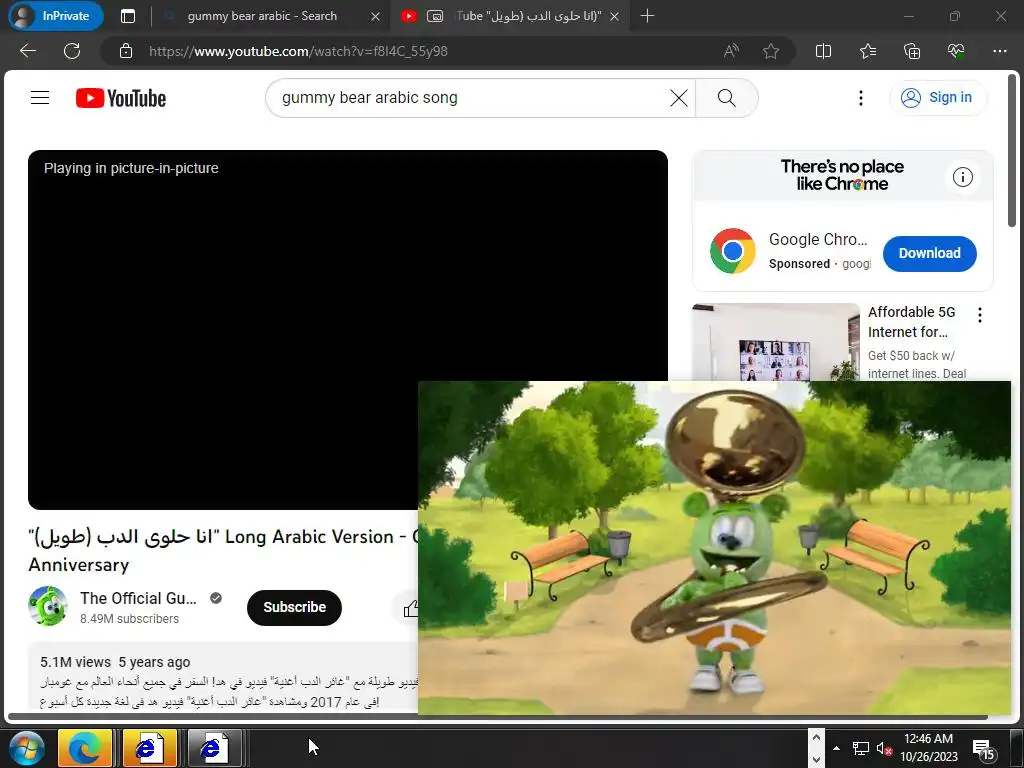Screen dimensions: 1024x768
Task: Open the Google Chro... sponsored link
Action: [818, 240]
